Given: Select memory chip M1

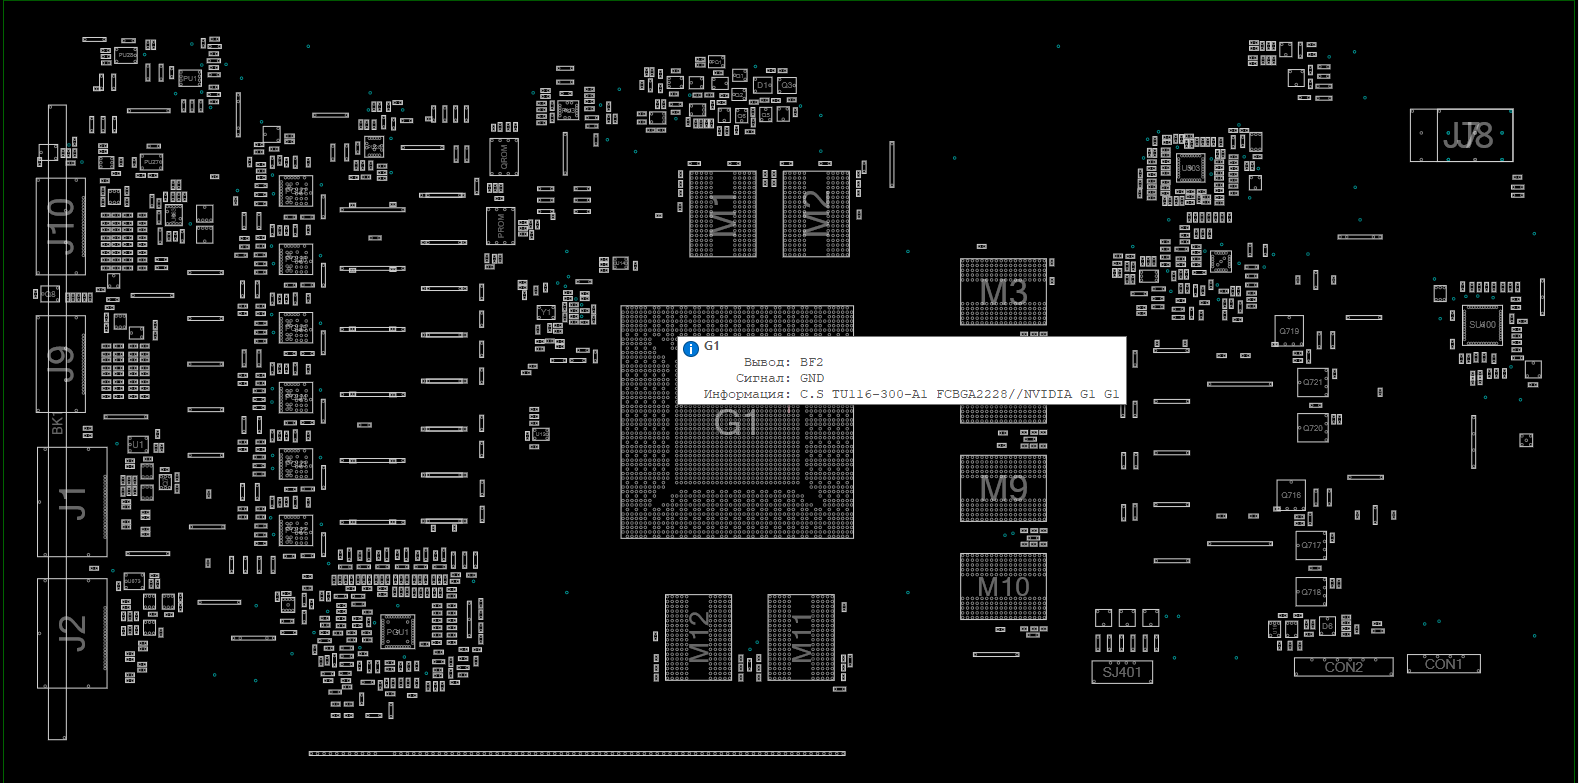Looking at the screenshot, I should (x=722, y=213).
